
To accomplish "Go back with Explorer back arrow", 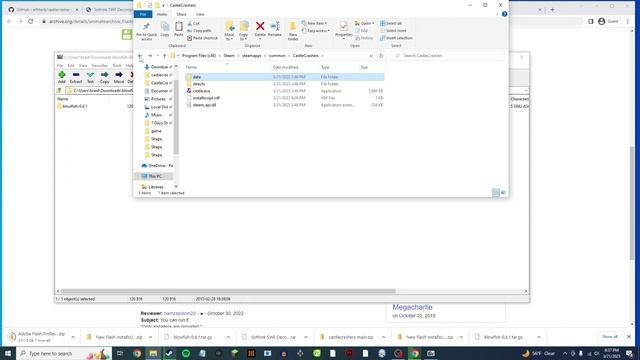I will pos(140,56).
